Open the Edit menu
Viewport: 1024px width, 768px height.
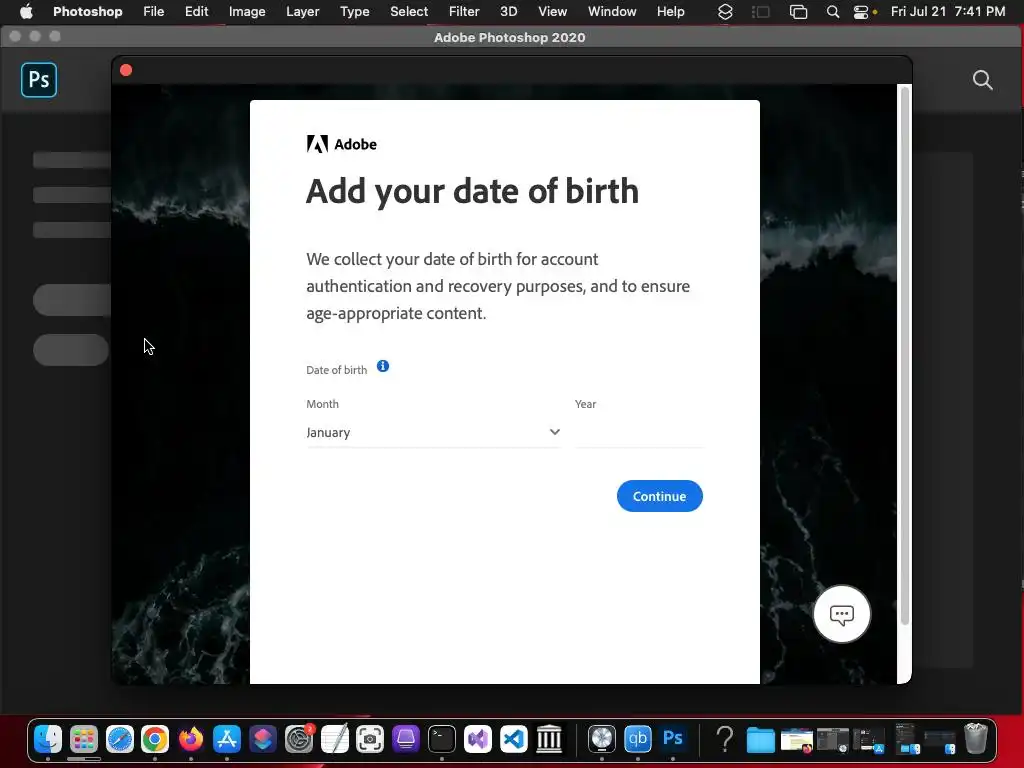(197, 12)
